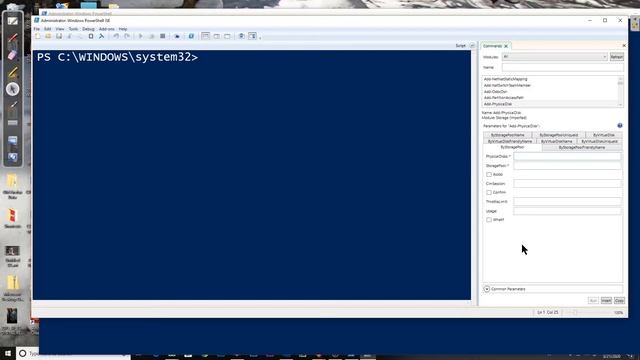Viewport: 640px width, 360px height.
Task: Click the Paste toolbar icon
Action: coord(91,36)
